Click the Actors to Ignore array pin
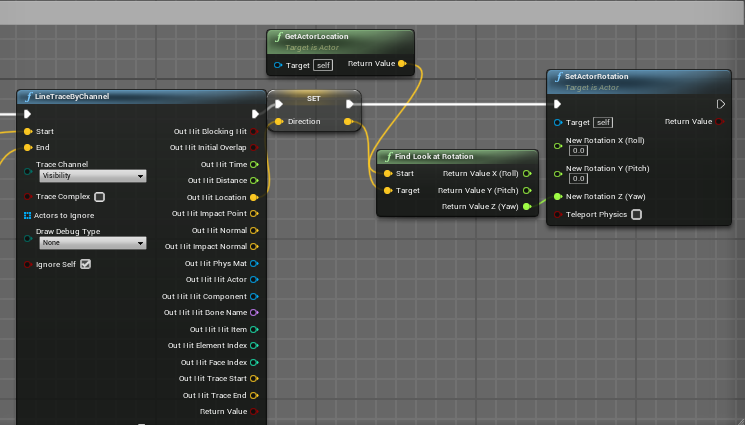This screenshot has height=425, width=745. click(27, 215)
